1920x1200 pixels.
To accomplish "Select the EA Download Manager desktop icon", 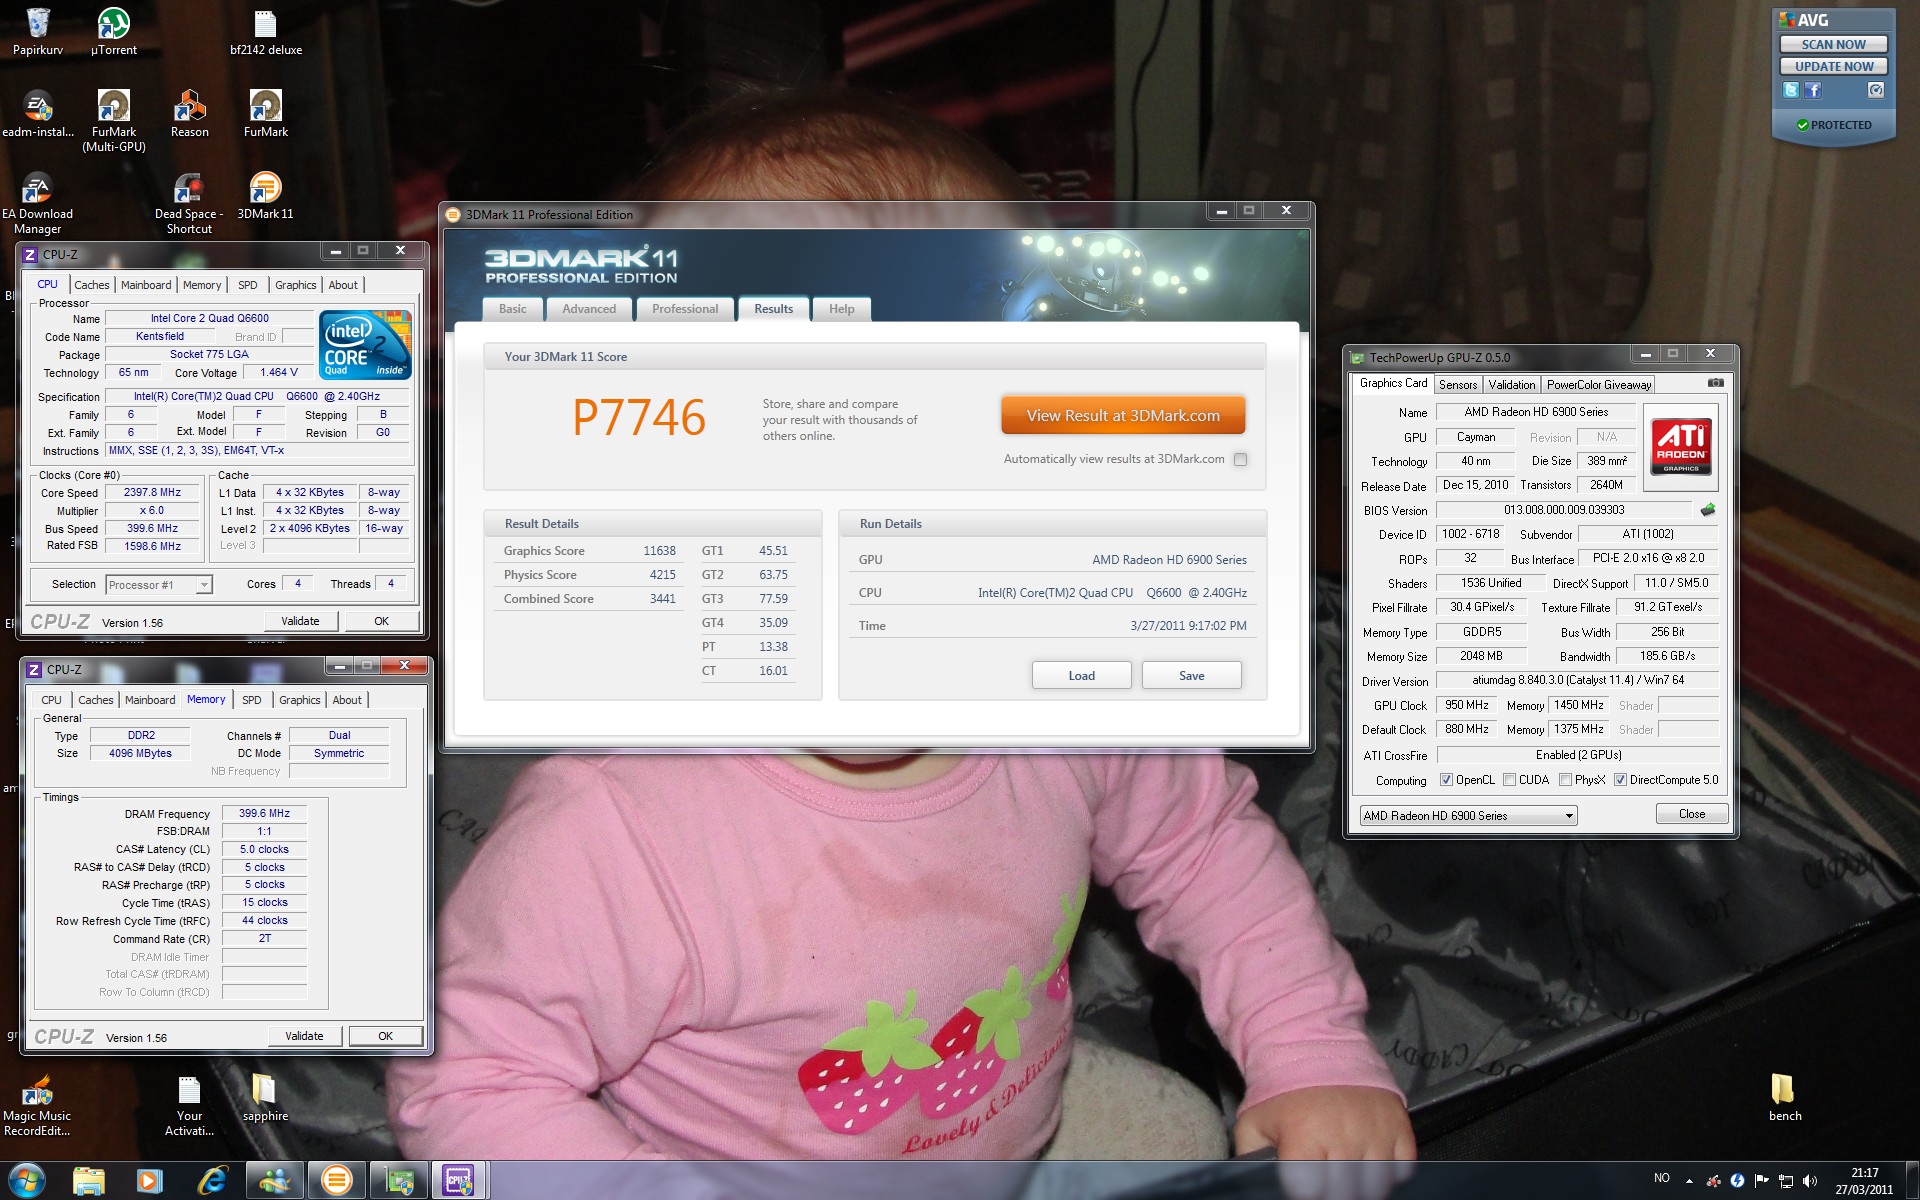I will pos(38,203).
